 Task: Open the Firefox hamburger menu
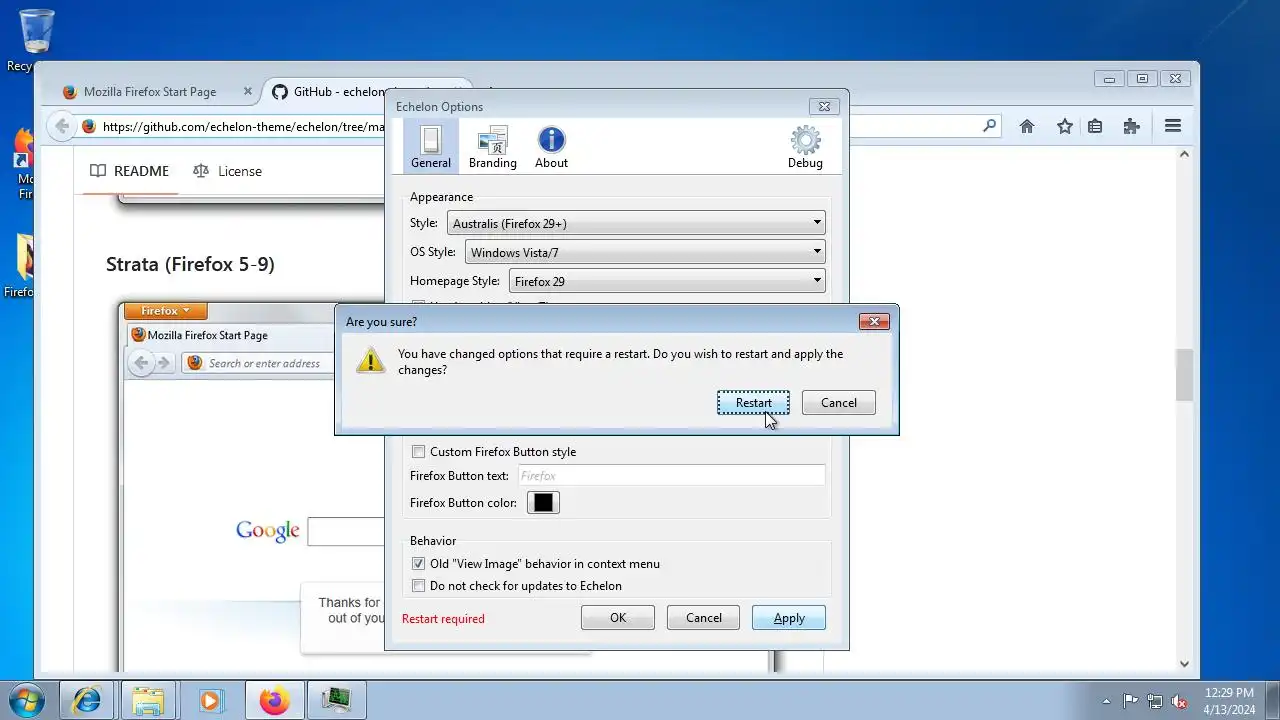tap(1173, 126)
